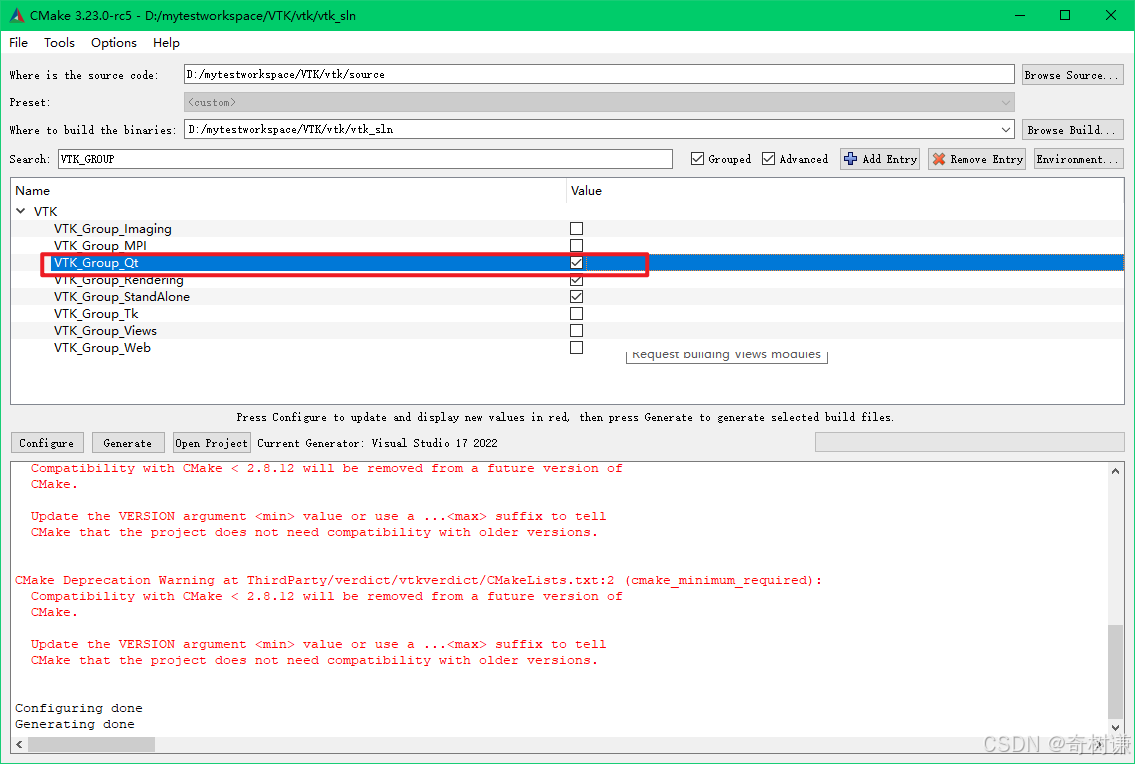Open the Help menu
The image size is (1135, 764).
[166, 43]
